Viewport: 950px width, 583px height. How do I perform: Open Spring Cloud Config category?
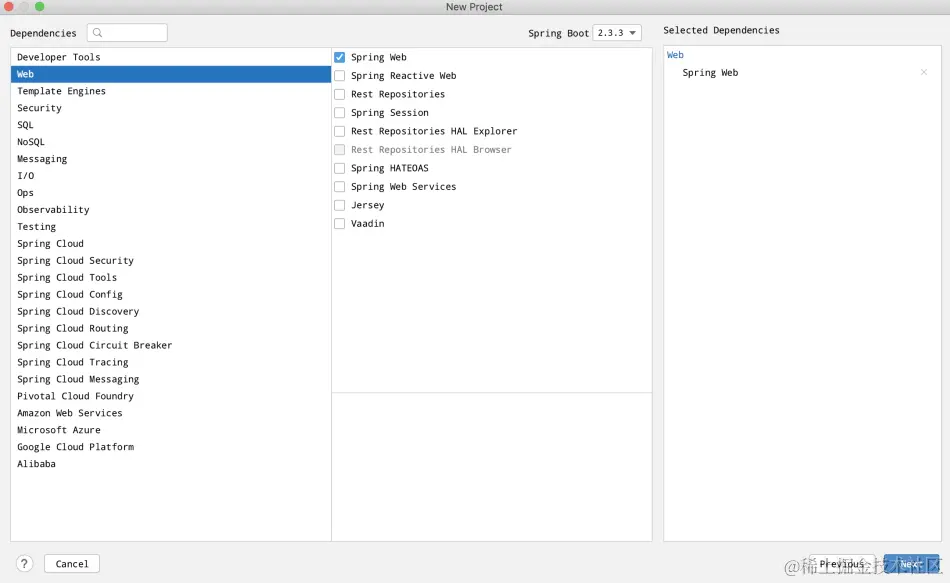pos(171,295)
